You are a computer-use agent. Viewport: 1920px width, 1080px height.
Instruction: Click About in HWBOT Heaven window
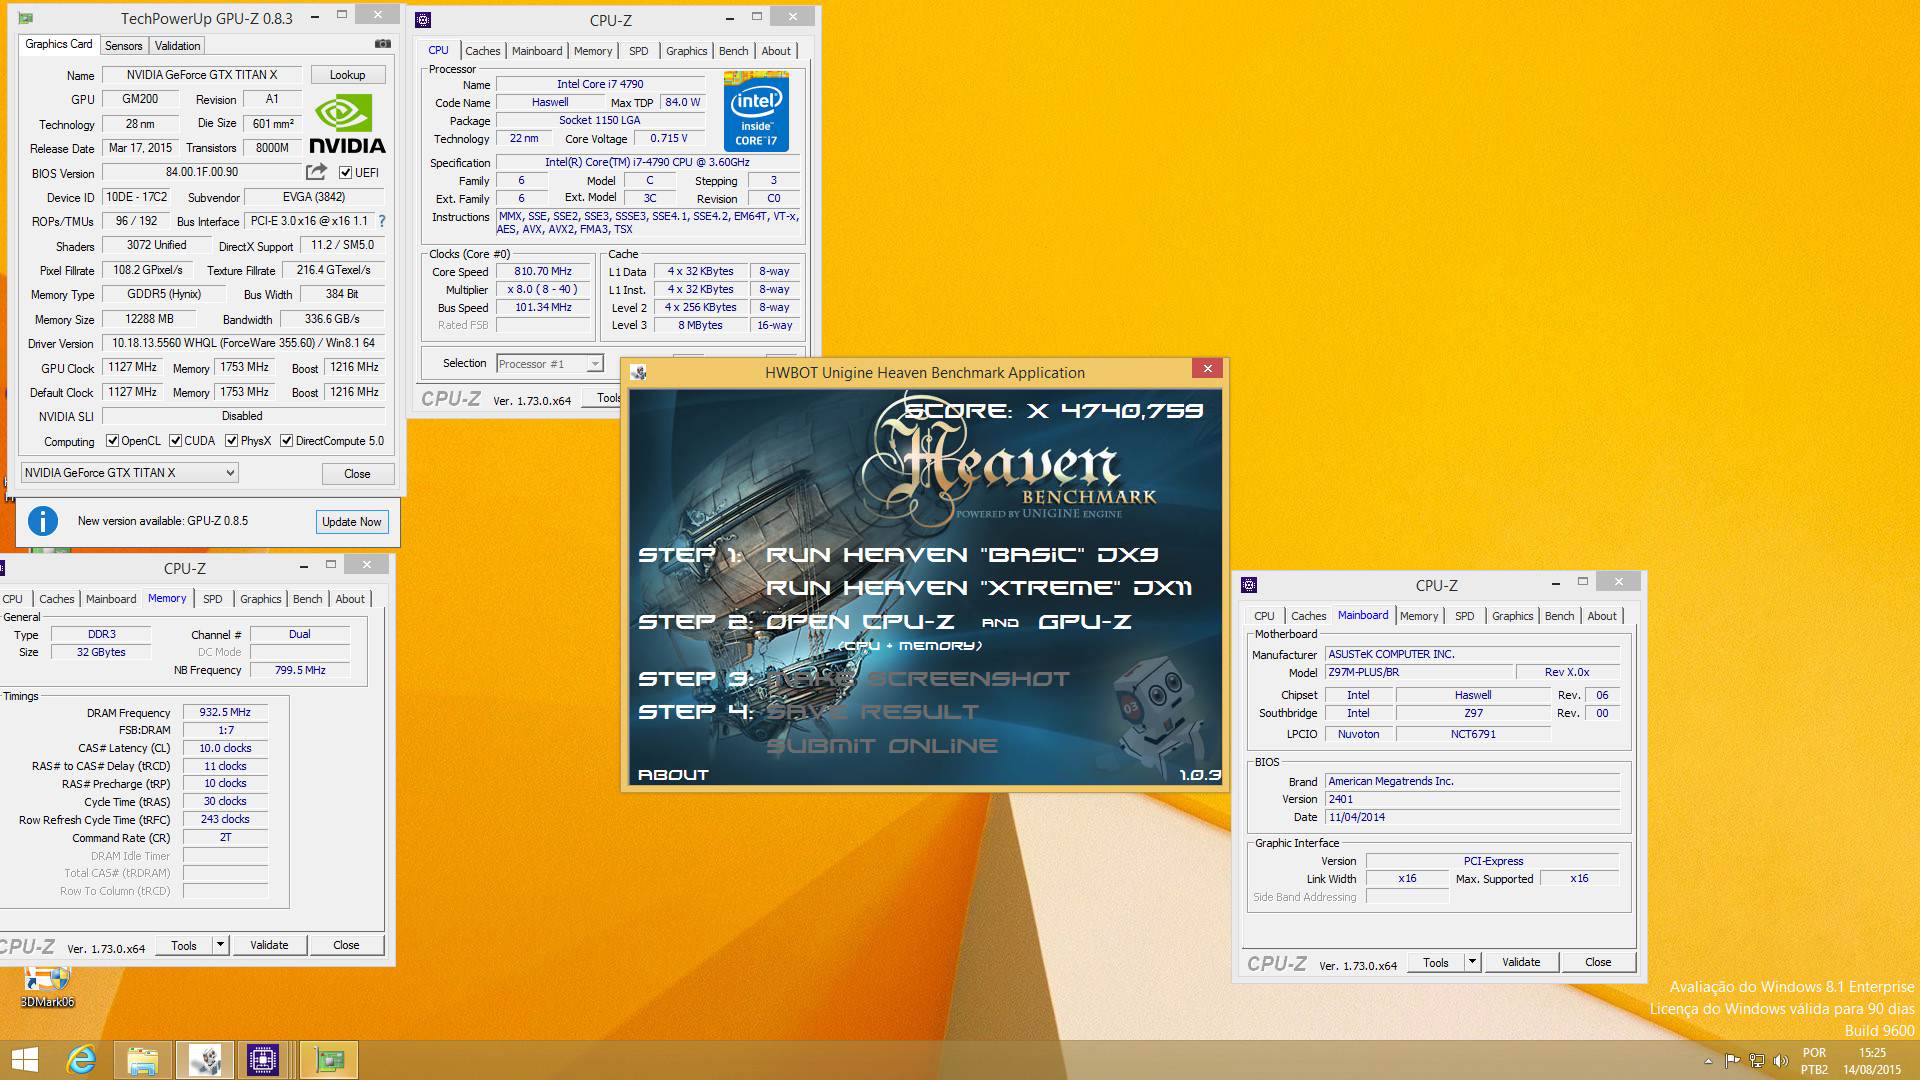coord(673,775)
